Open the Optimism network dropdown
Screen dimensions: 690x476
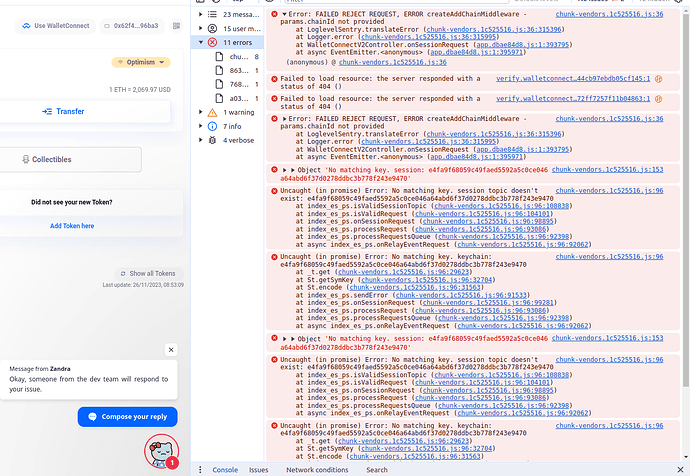[141, 62]
